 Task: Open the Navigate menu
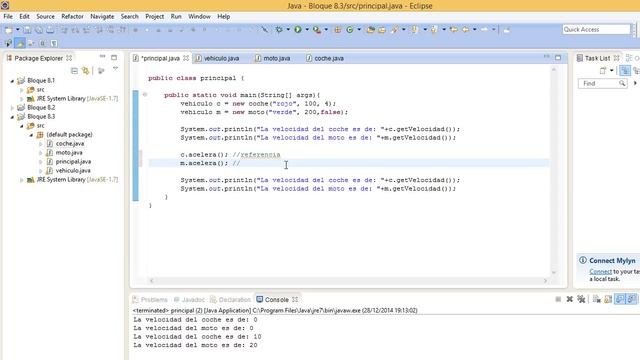[102, 16]
